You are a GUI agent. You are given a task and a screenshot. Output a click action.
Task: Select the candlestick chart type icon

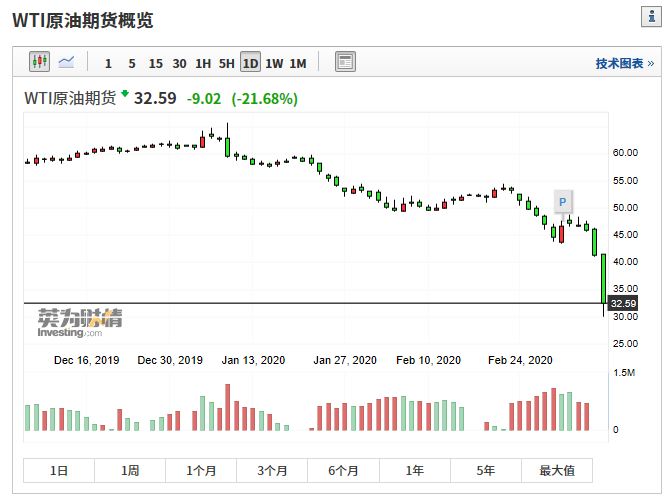39,62
